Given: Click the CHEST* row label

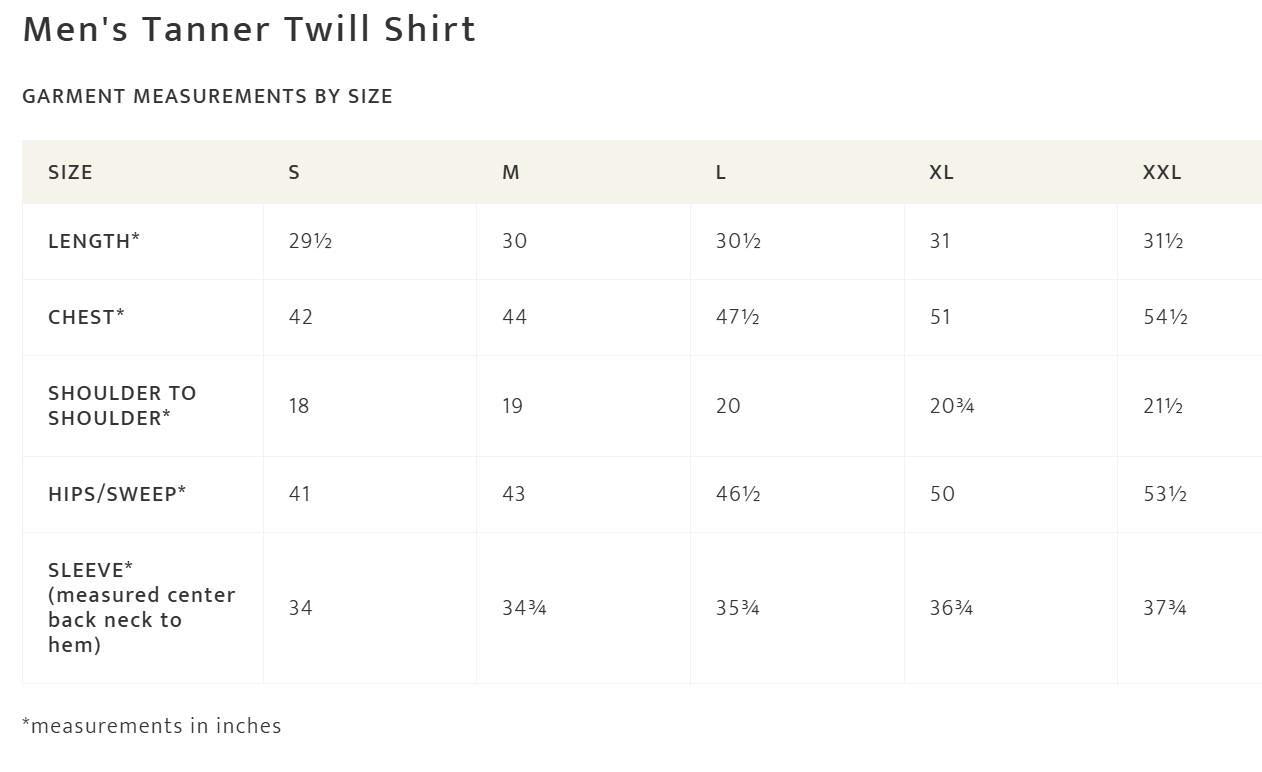Looking at the screenshot, I should 86,317.
